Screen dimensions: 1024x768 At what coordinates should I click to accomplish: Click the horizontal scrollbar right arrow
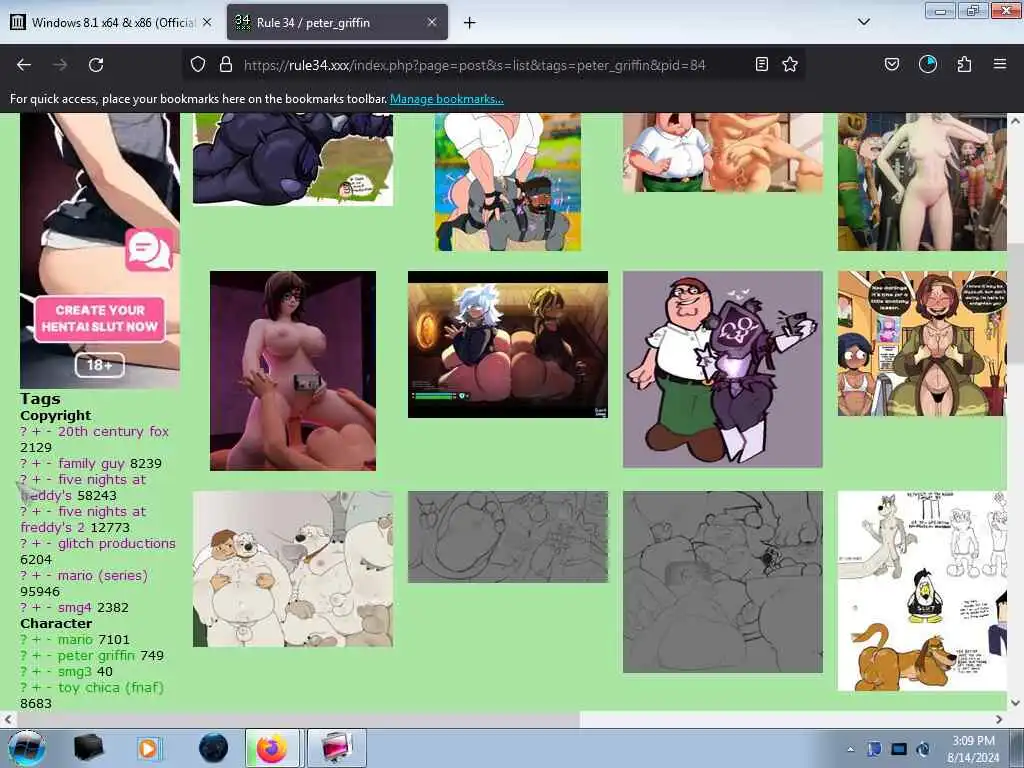[999, 719]
